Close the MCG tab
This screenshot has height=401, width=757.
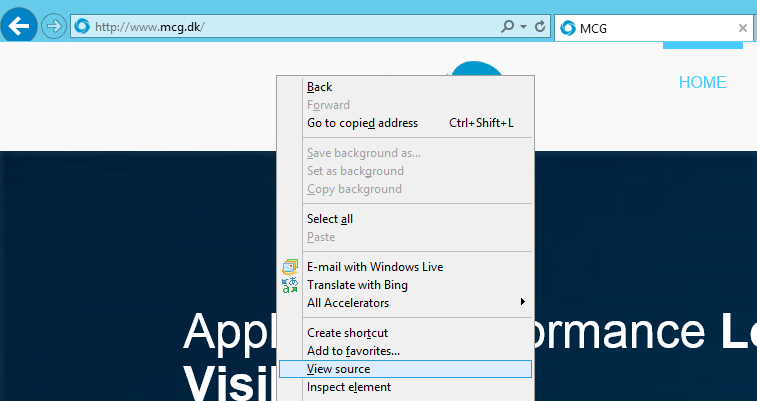click(x=742, y=28)
